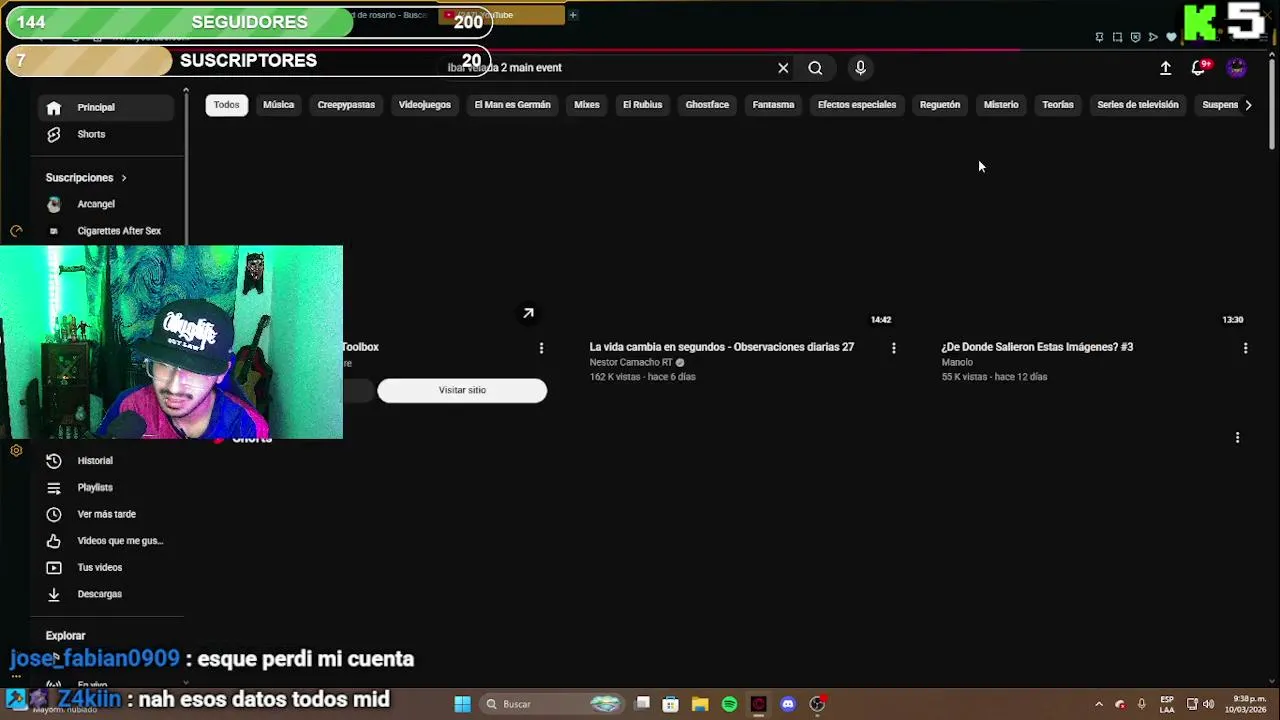
Task: Click the browser shield blocker icon
Action: 1135,37
